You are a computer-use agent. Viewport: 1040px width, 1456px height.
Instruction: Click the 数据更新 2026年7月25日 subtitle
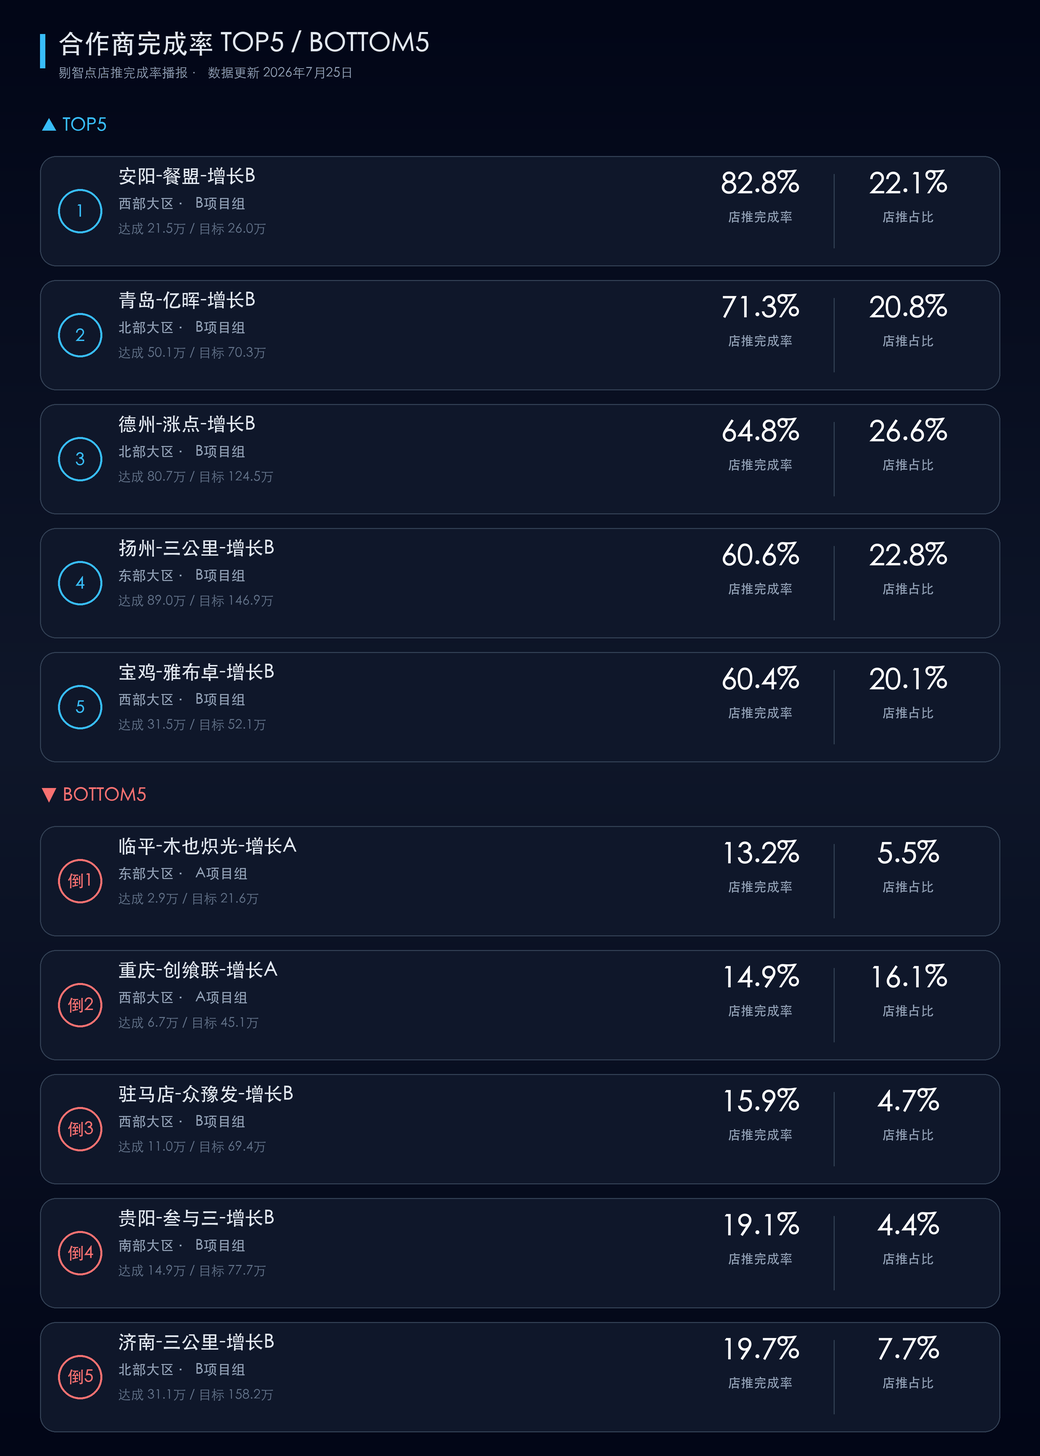coord(280,73)
